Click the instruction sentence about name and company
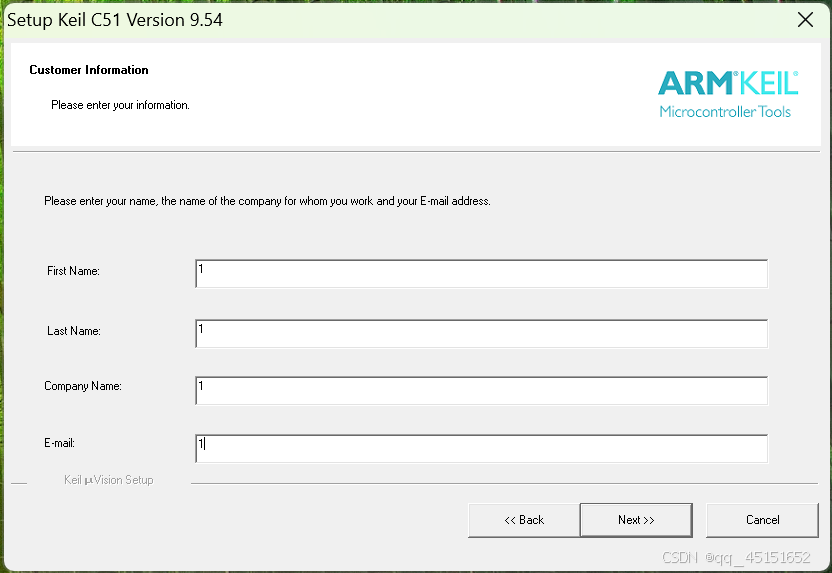 [267, 201]
